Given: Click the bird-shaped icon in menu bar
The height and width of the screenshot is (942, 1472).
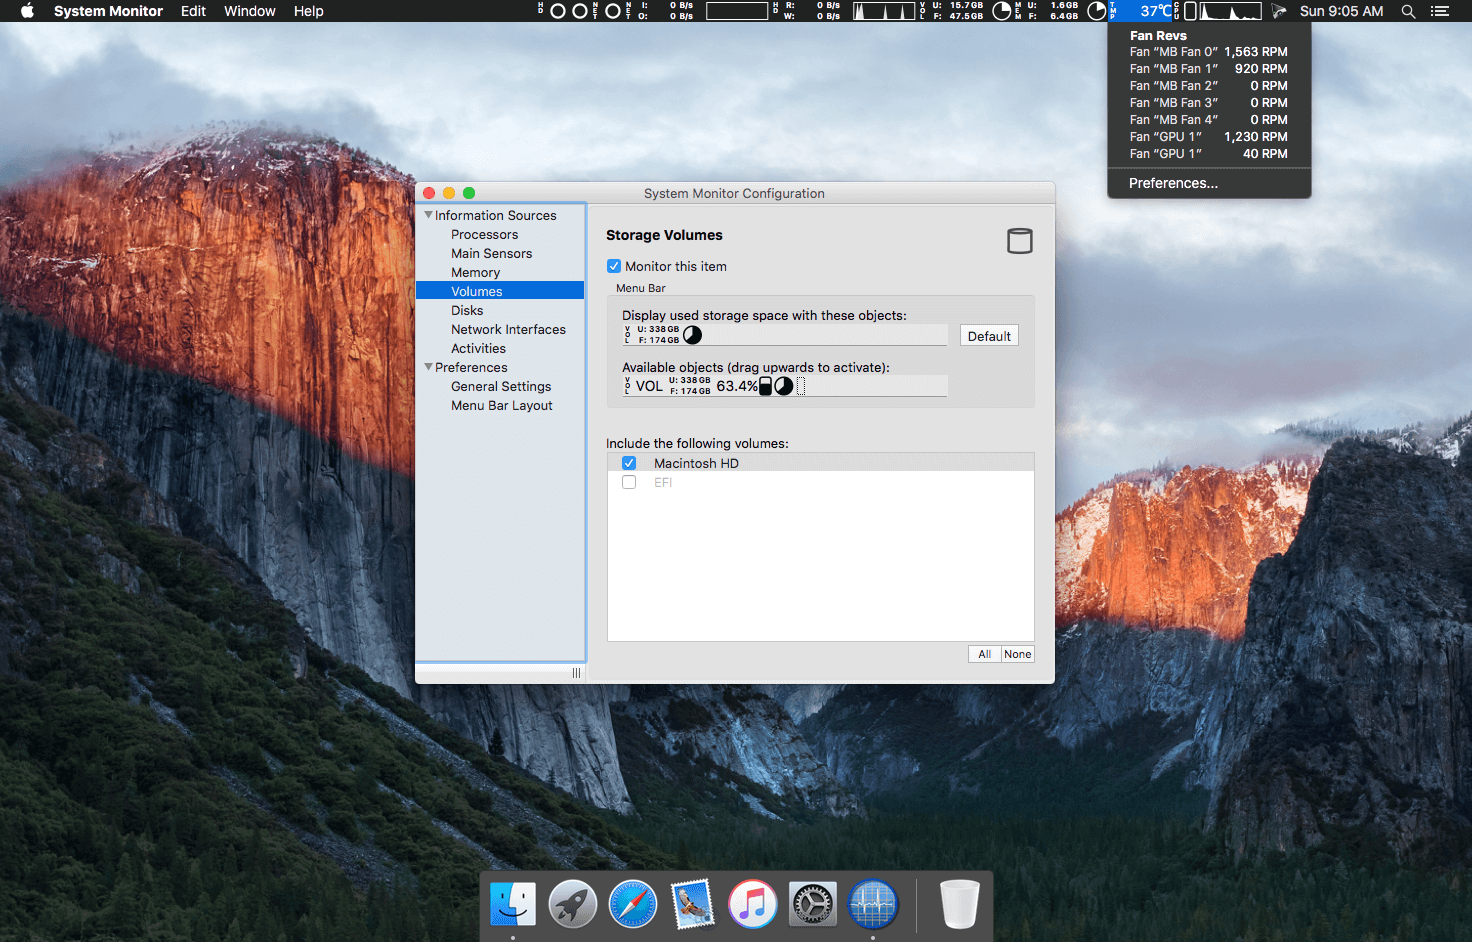Looking at the screenshot, I should click(1278, 11).
